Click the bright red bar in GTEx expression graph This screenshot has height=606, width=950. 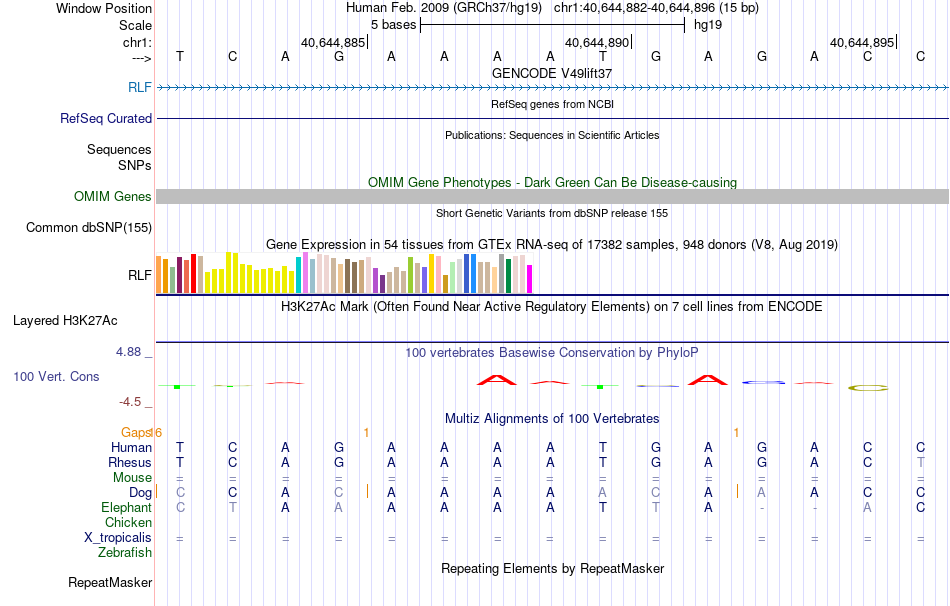[193, 273]
